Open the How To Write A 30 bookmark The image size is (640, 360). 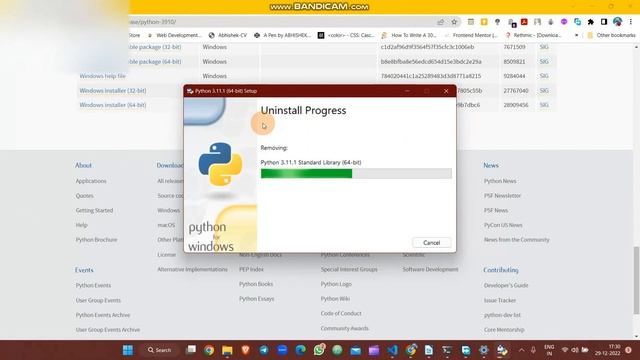(x=409, y=36)
